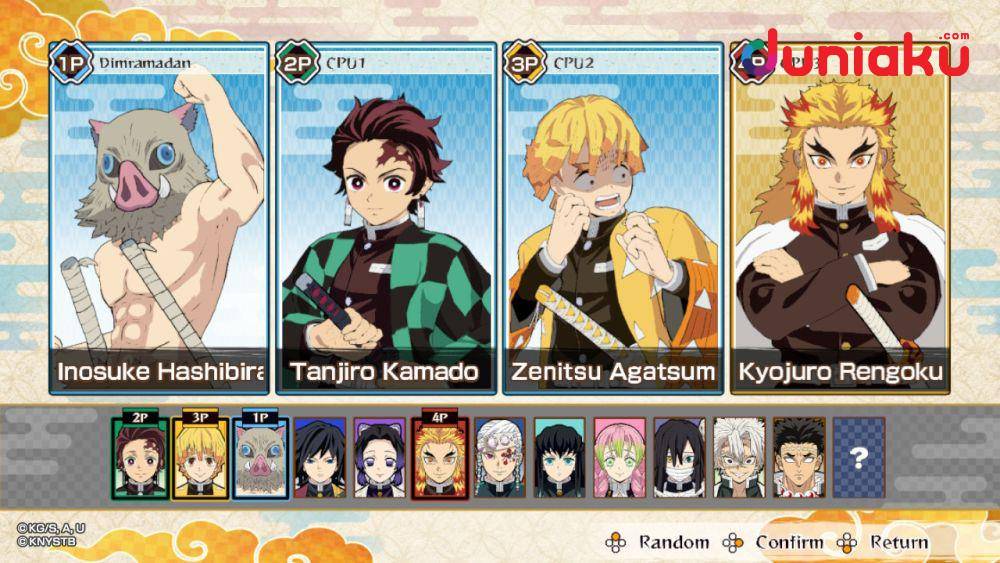Open the Kyojuro Rengoku player card
The width and height of the screenshot is (1000, 563).
[840, 218]
